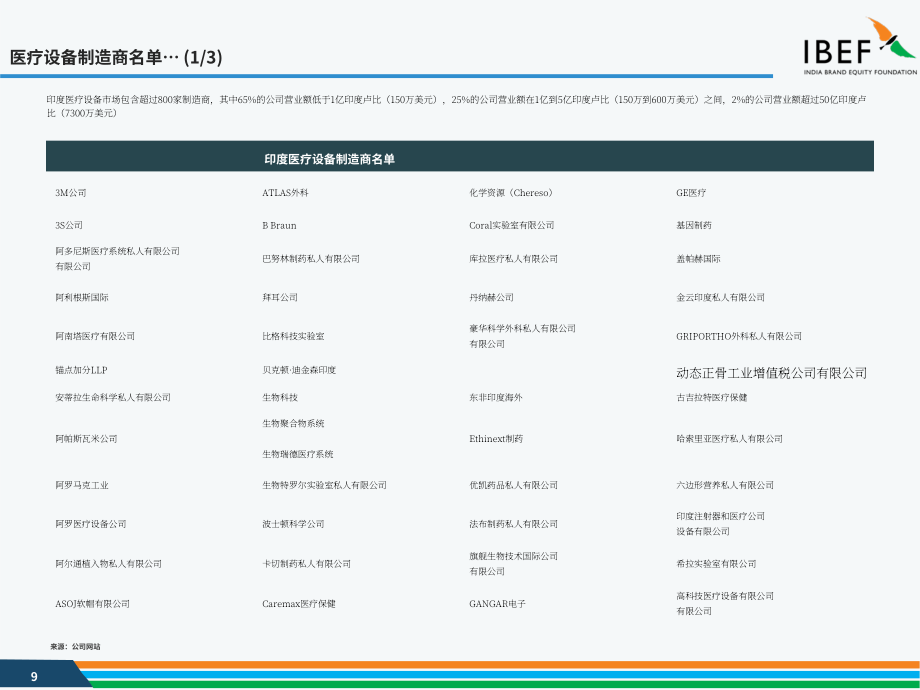
Task: Select the 阿罗马克工业 cell
Action: [x=82, y=485]
